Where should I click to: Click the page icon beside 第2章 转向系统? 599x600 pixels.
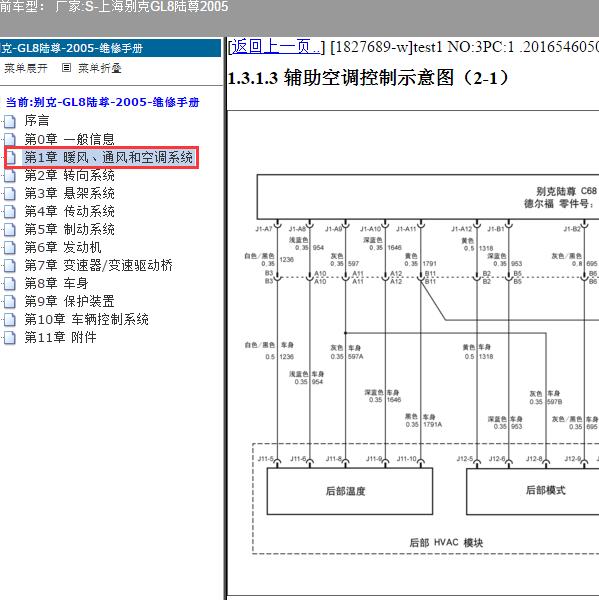click(x=10, y=176)
